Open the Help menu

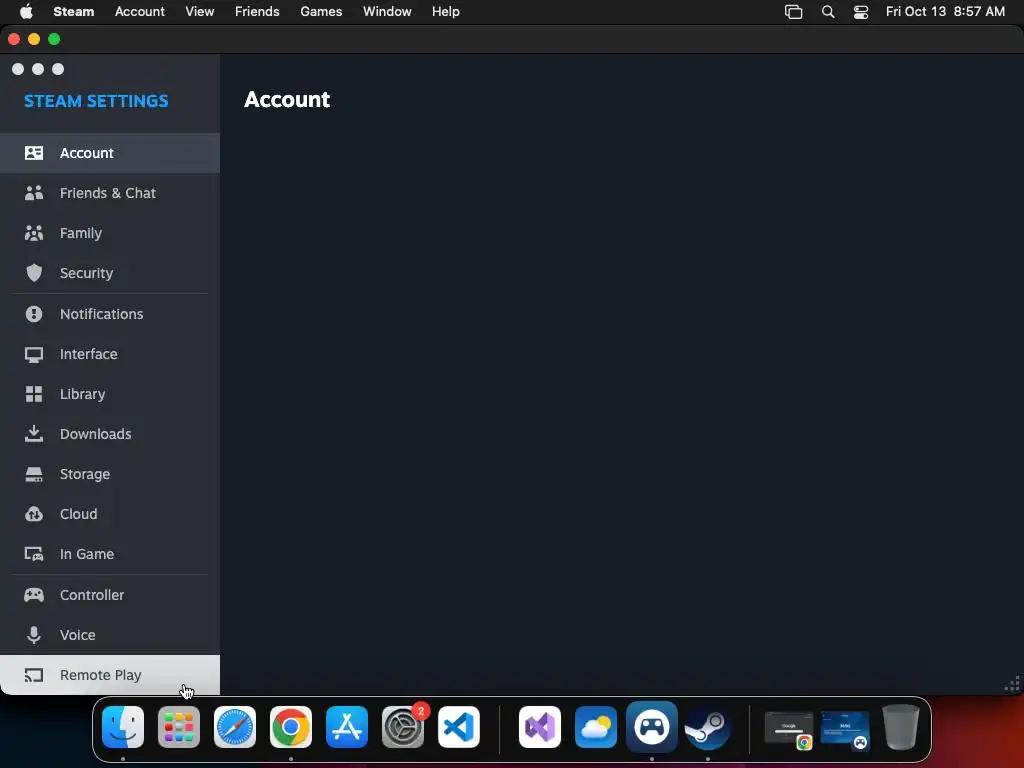(445, 12)
